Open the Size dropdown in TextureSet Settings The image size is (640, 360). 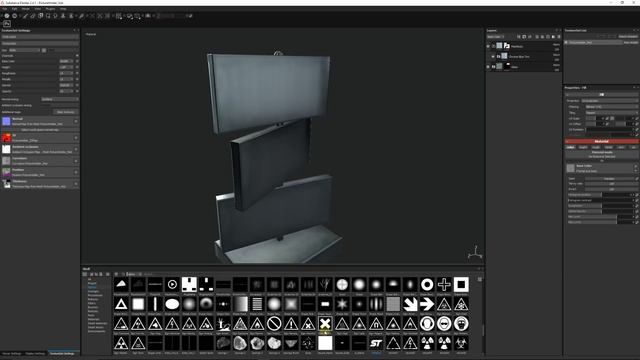pos(24,50)
